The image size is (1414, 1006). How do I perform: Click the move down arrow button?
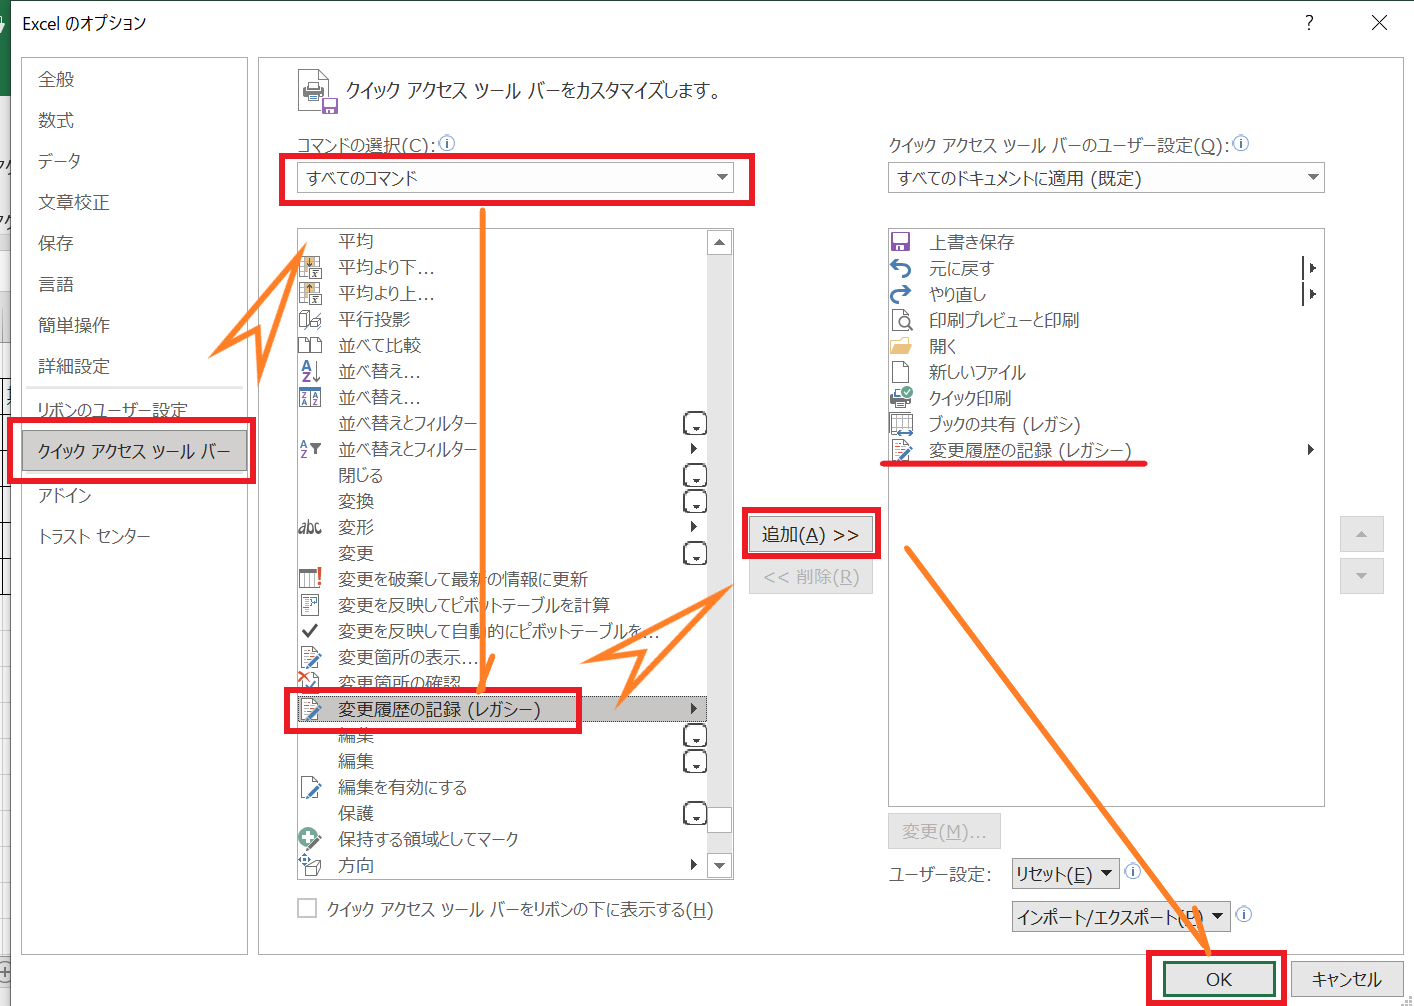click(x=1361, y=576)
